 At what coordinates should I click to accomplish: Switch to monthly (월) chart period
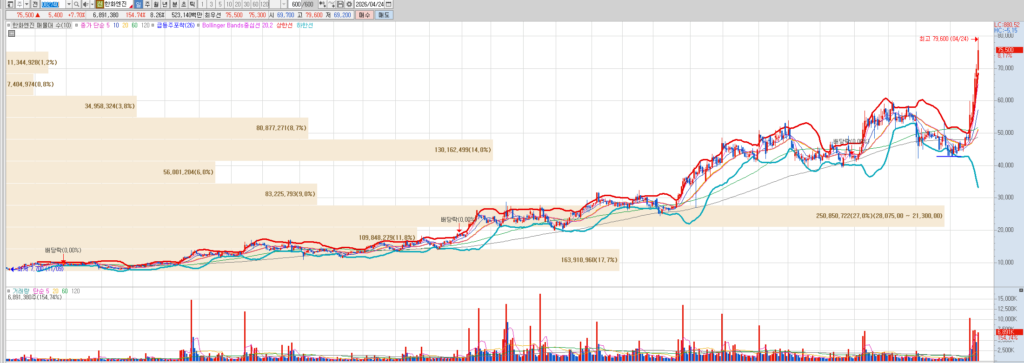tap(157, 4)
